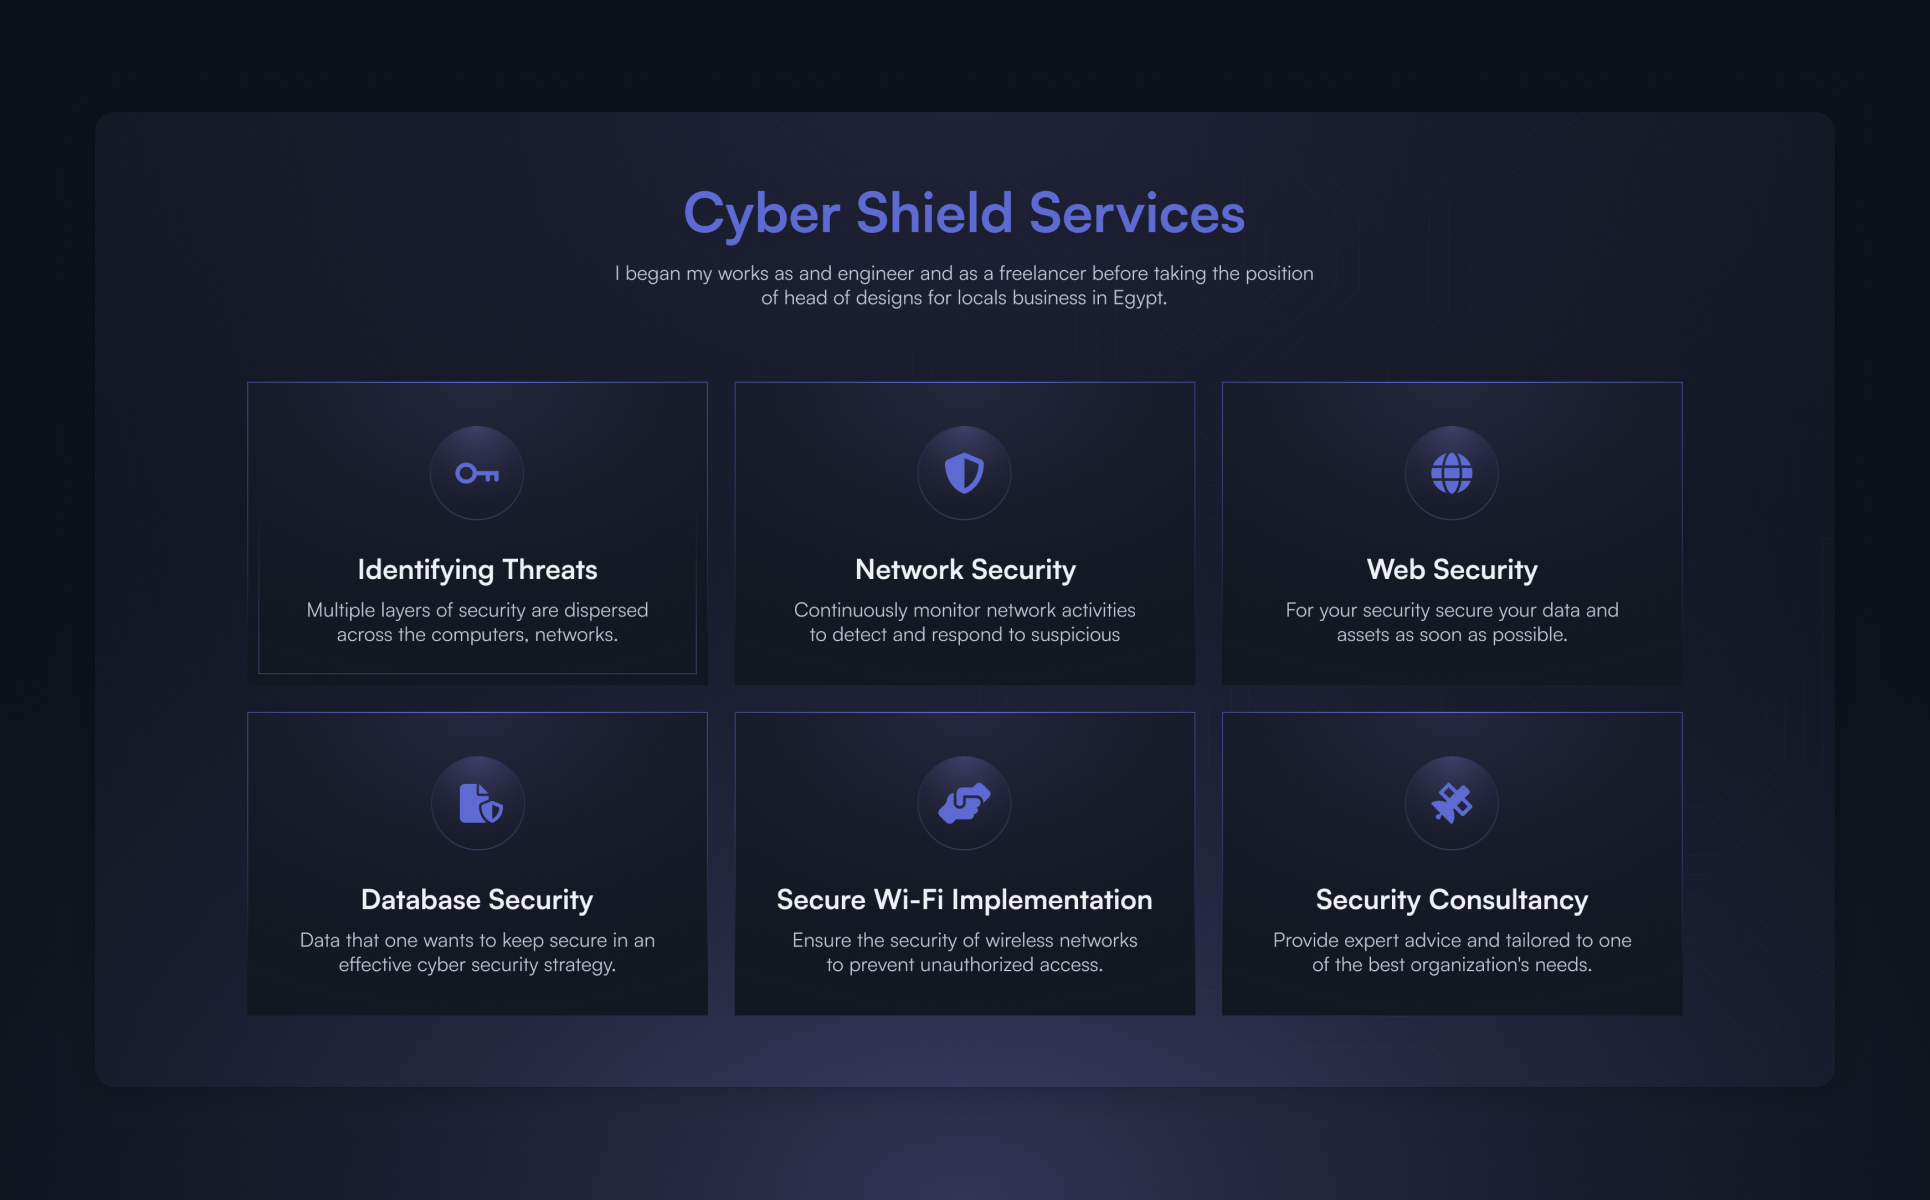This screenshot has width=1930, height=1200.
Task: Click the globe icon for Web Security
Action: tap(1451, 473)
